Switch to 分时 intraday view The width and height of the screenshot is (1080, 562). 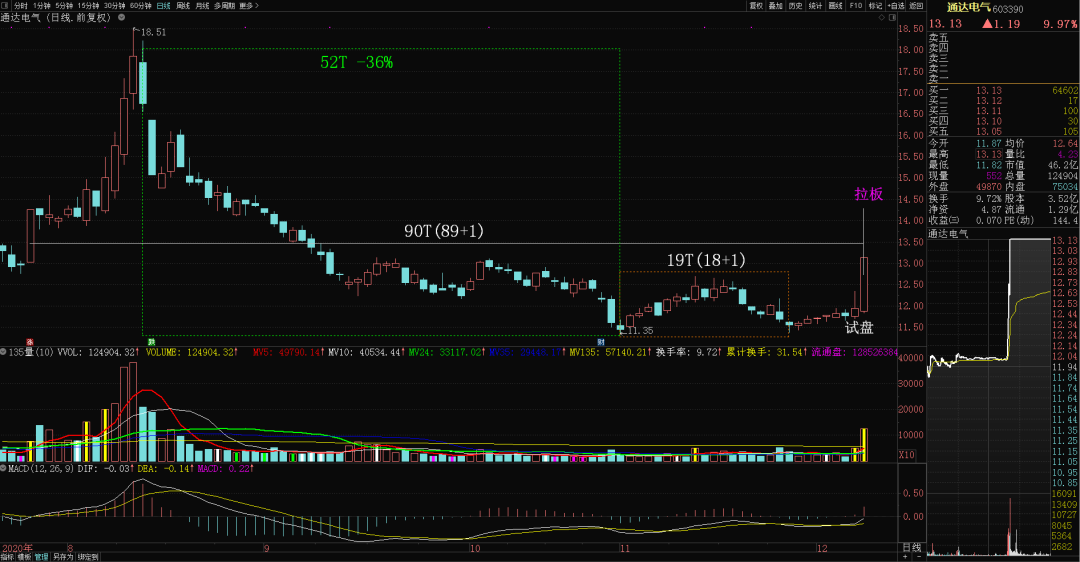click(21, 6)
